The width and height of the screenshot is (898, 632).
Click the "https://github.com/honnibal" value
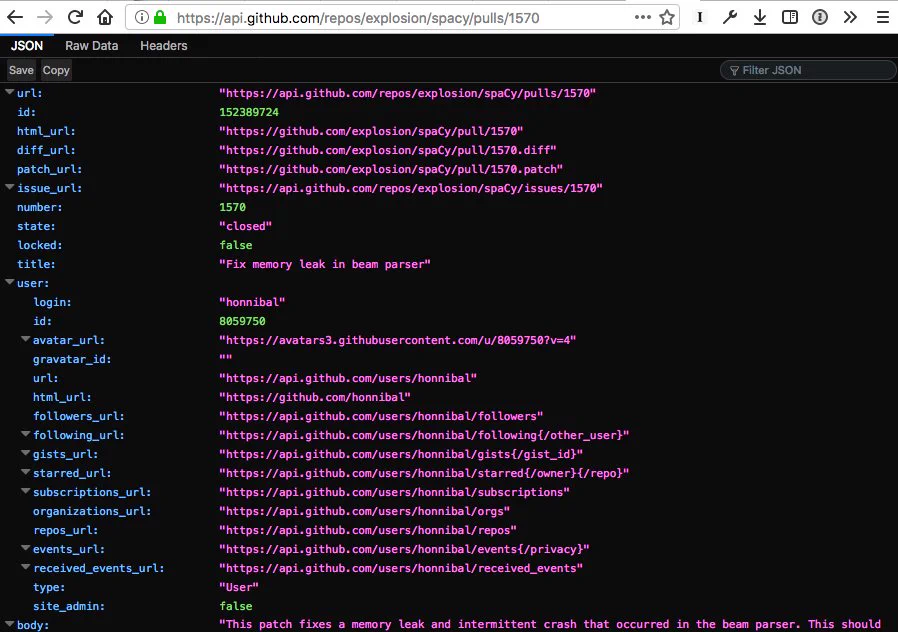click(315, 397)
